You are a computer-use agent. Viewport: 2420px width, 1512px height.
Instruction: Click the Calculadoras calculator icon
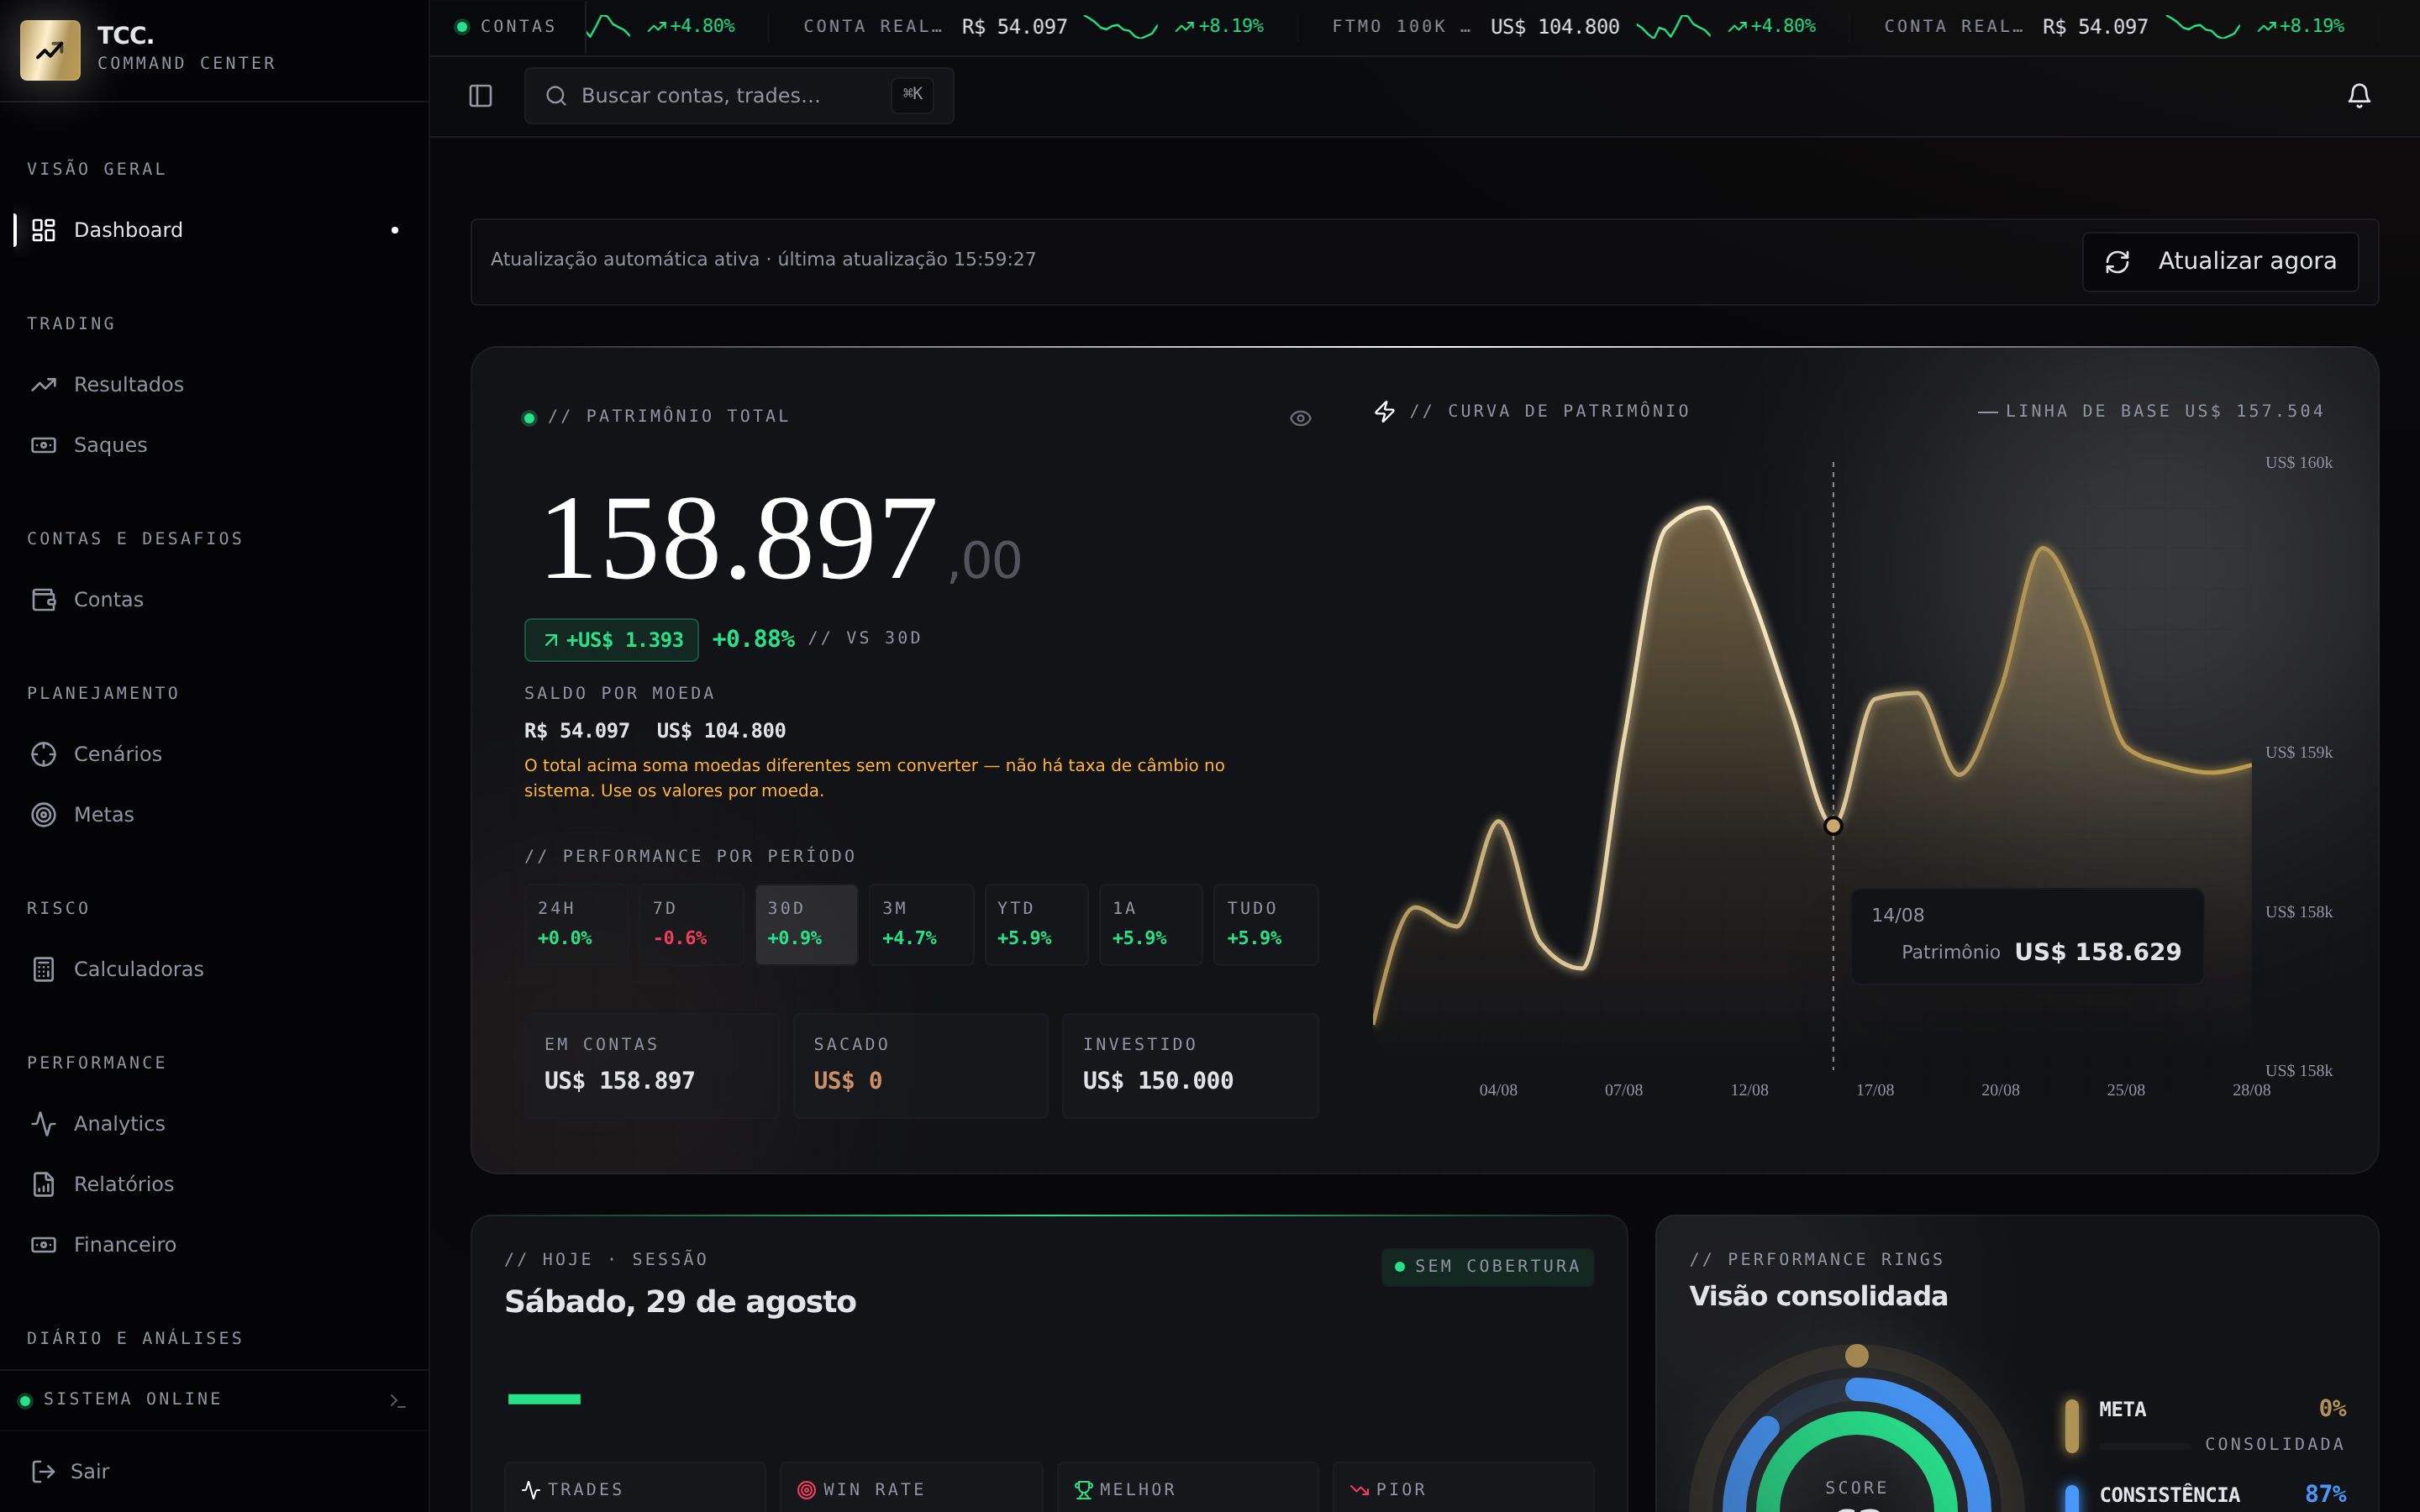click(43, 969)
